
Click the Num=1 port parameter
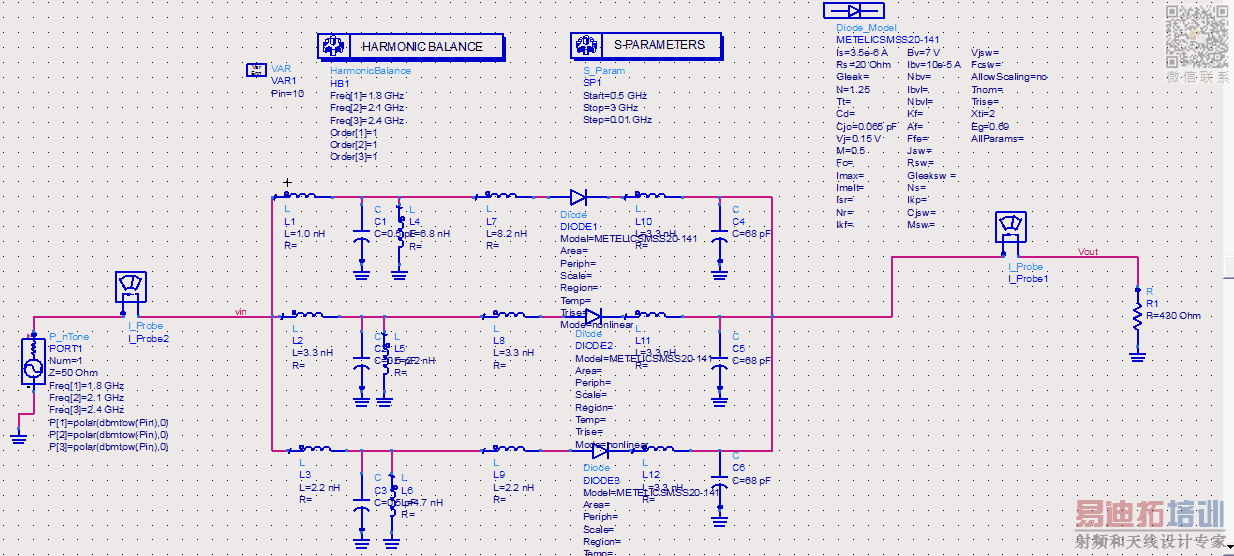coord(65,360)
